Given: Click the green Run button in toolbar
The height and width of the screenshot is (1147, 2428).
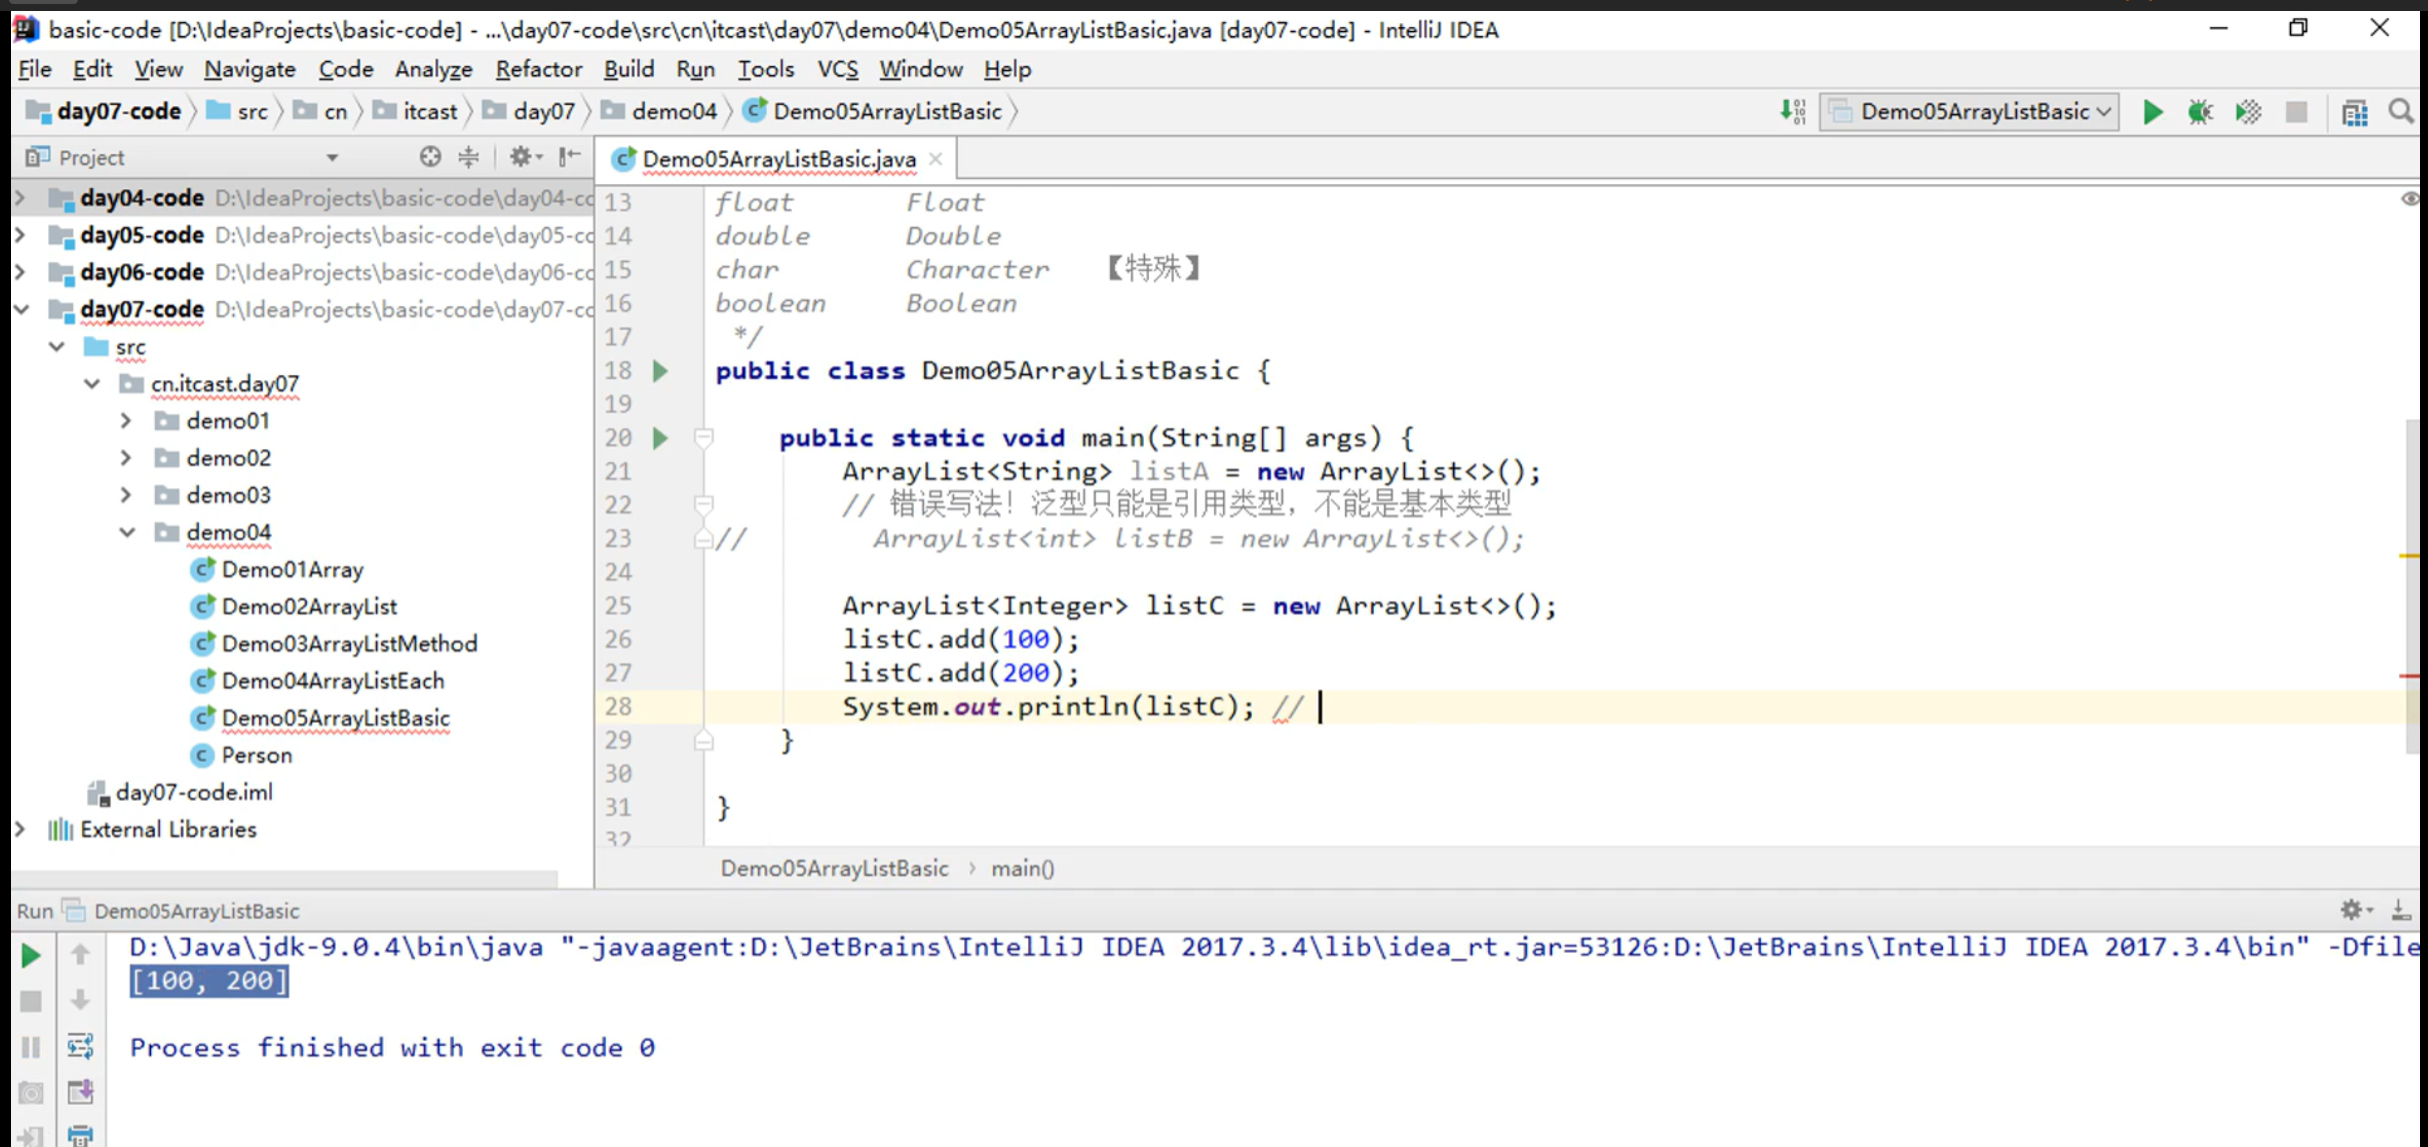Looking at the screenshot, I should tap(2152, 112).
